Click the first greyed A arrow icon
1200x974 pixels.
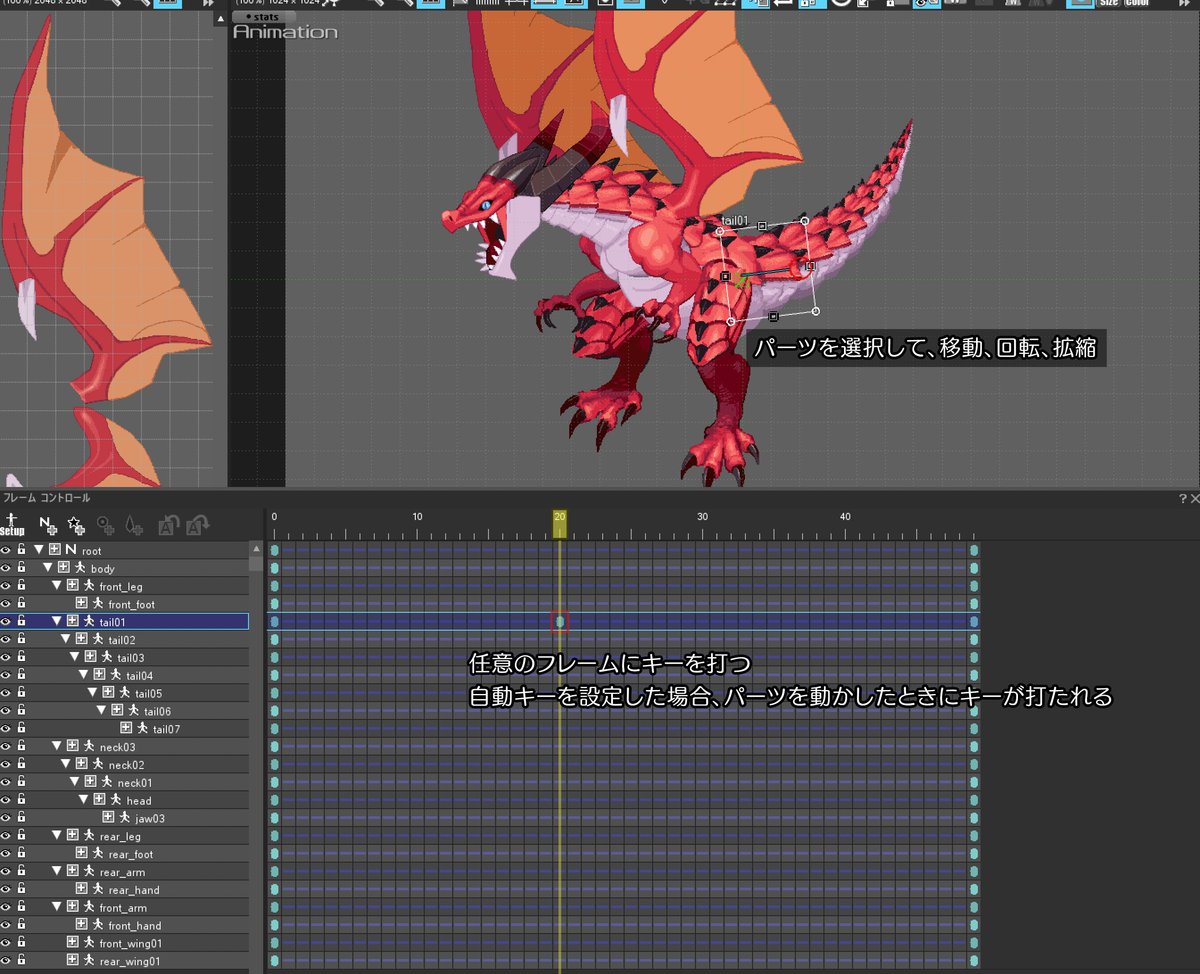(x=168, y=524)
